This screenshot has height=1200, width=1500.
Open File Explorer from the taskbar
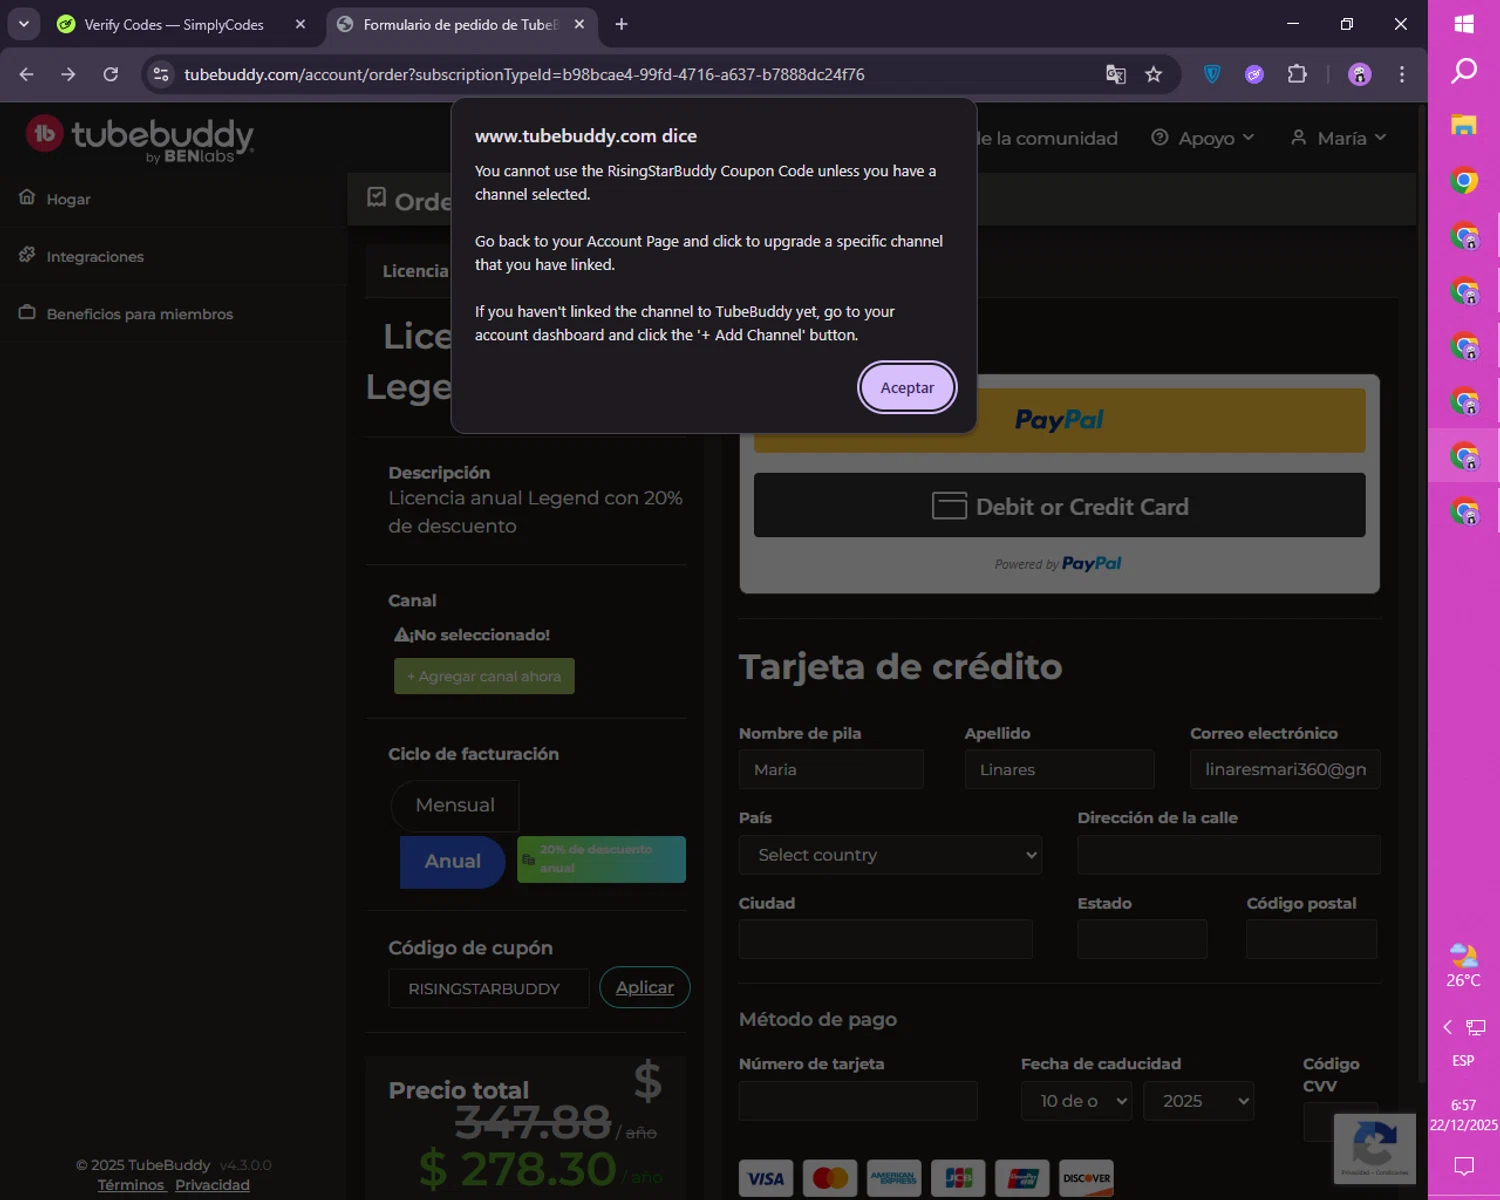point(1464,125)
